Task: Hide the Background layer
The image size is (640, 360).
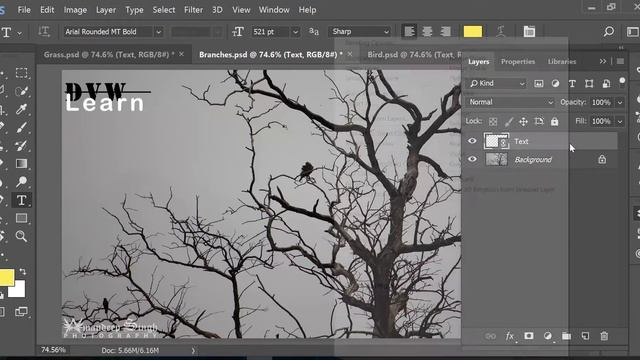Action: 472,159
